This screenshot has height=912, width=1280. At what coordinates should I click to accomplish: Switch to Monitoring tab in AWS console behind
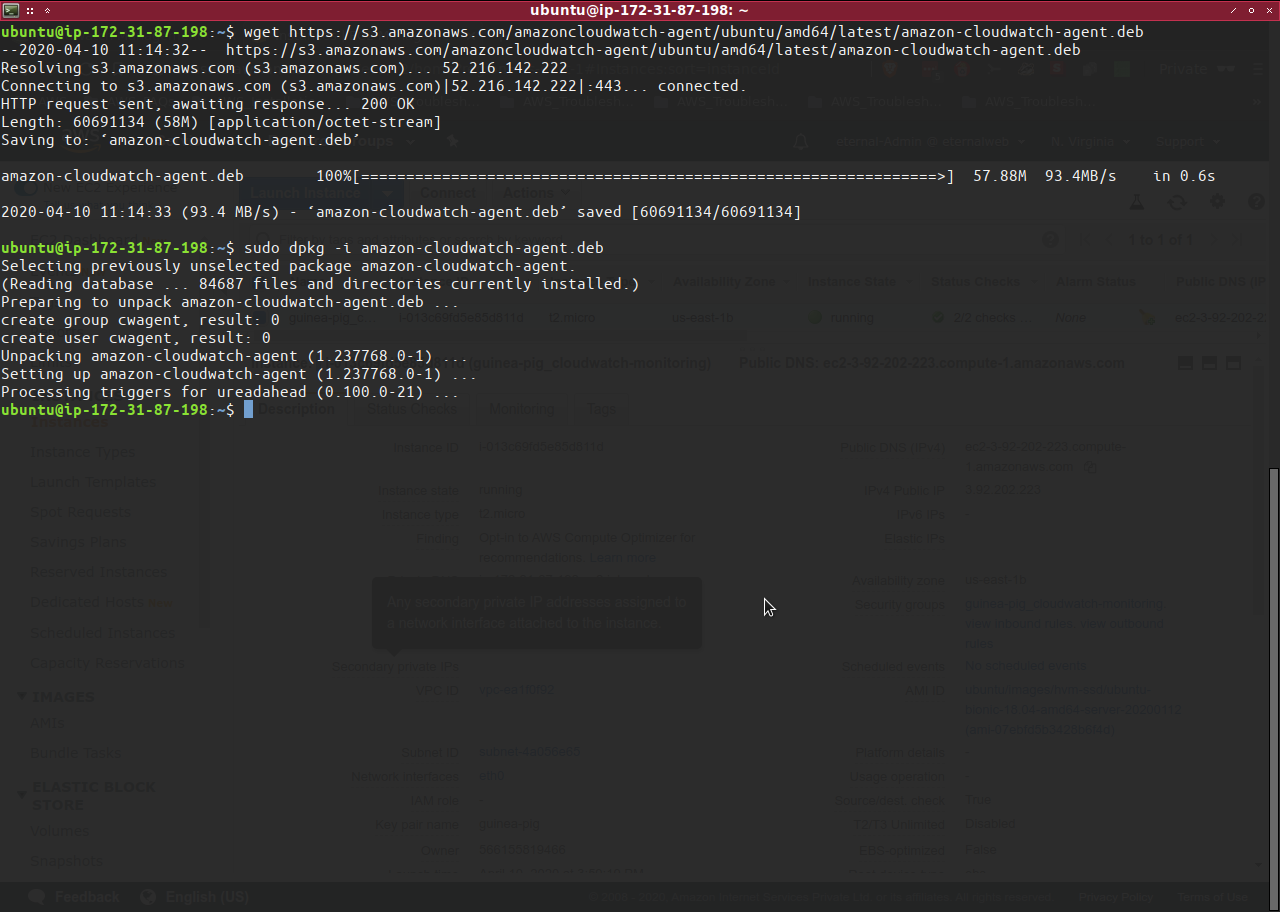[x=522, y=410]
